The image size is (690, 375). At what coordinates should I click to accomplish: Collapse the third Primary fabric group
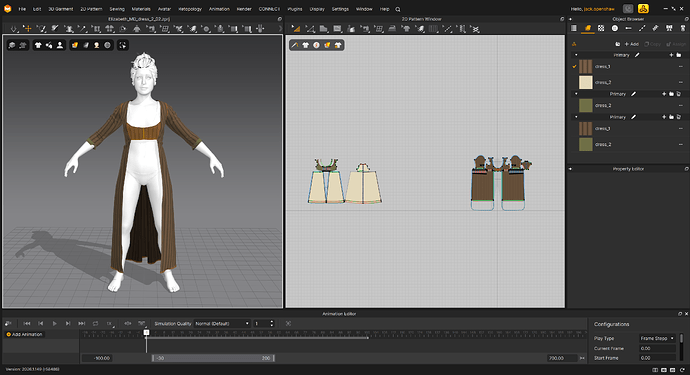point(576,117)
